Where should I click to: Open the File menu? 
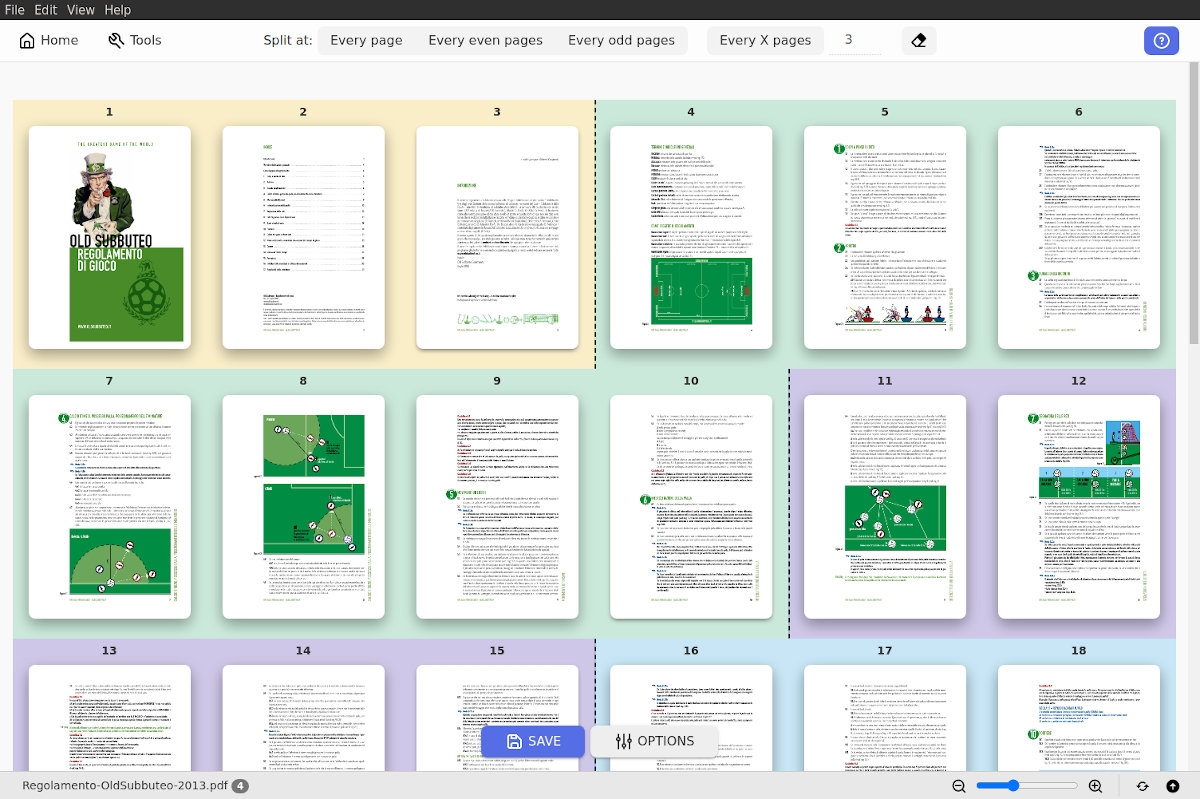coord(15,10)
